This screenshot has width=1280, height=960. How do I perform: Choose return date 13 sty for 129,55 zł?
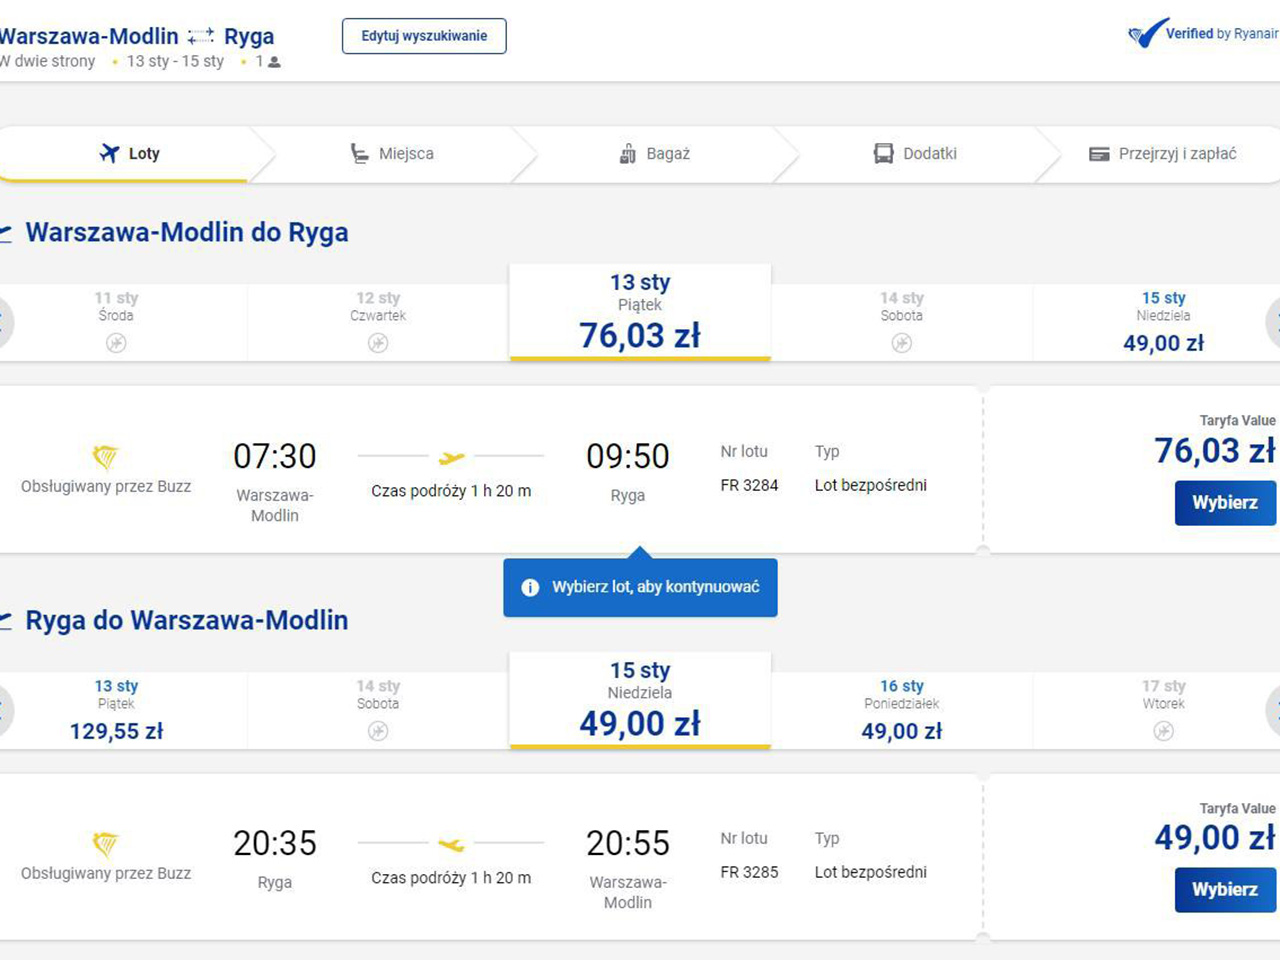pos(116,710)
